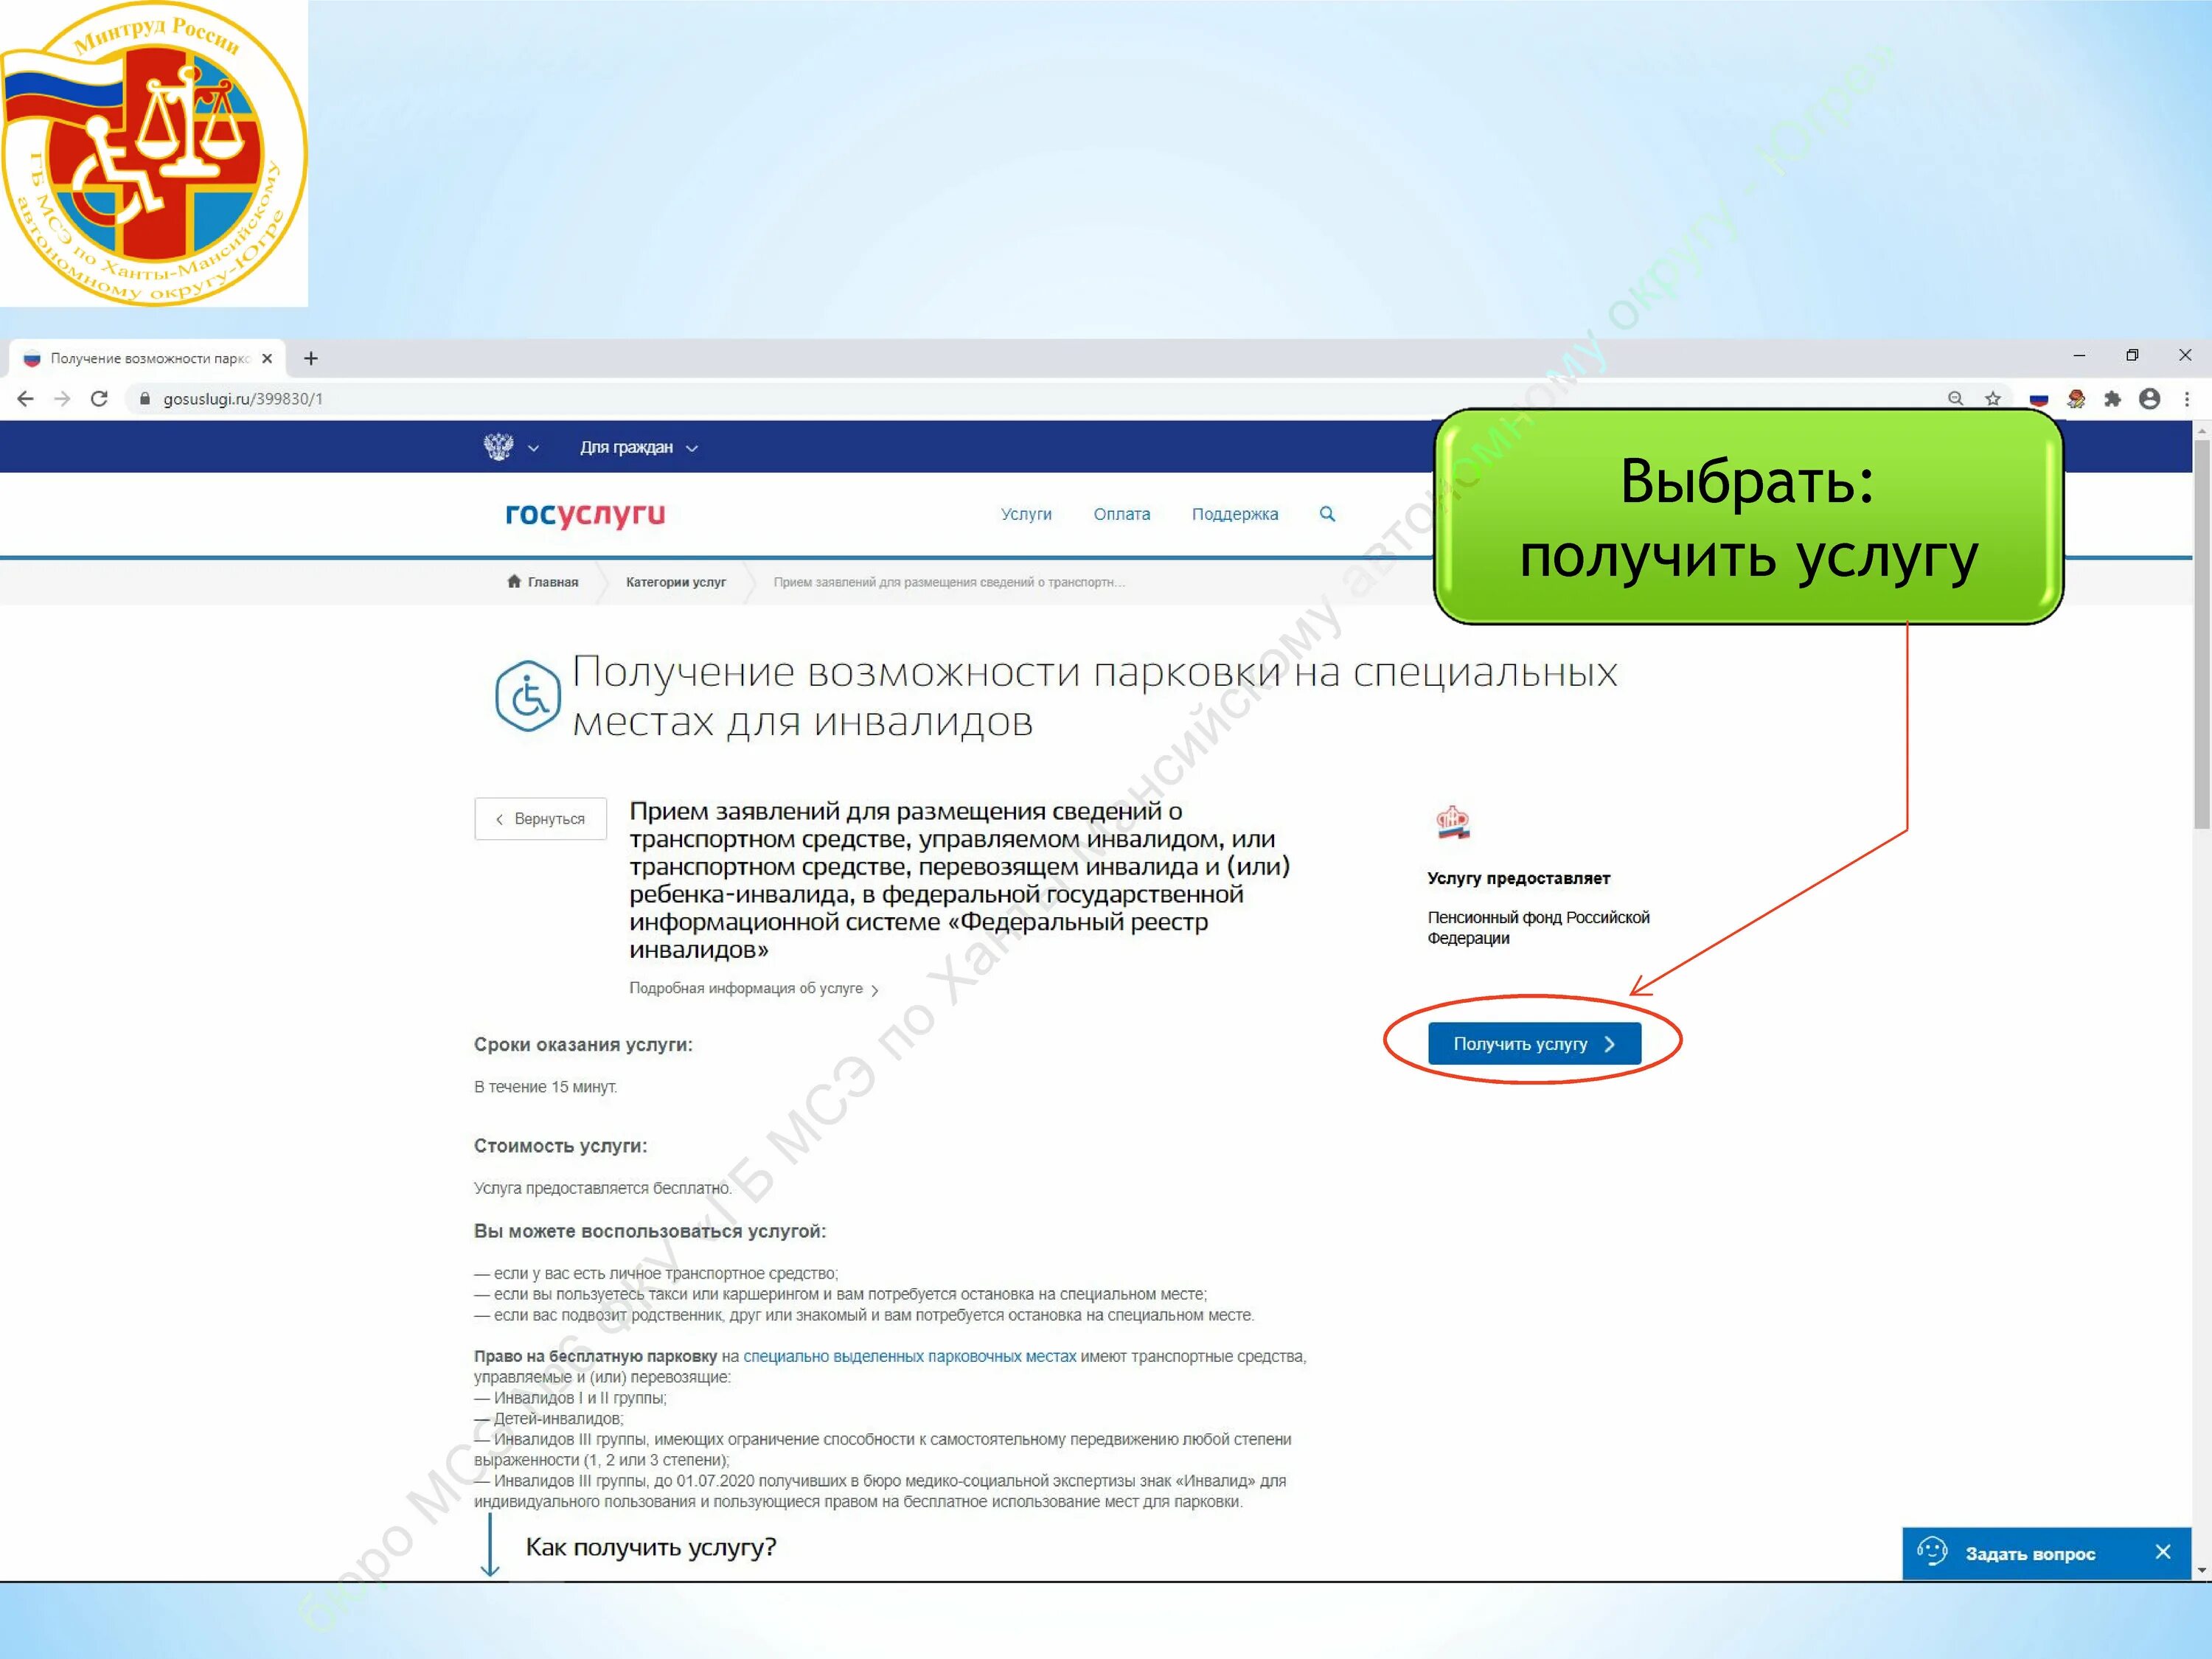
Task: Open the Extensions puzzle icon
Action: click(x=2113, y=399)
